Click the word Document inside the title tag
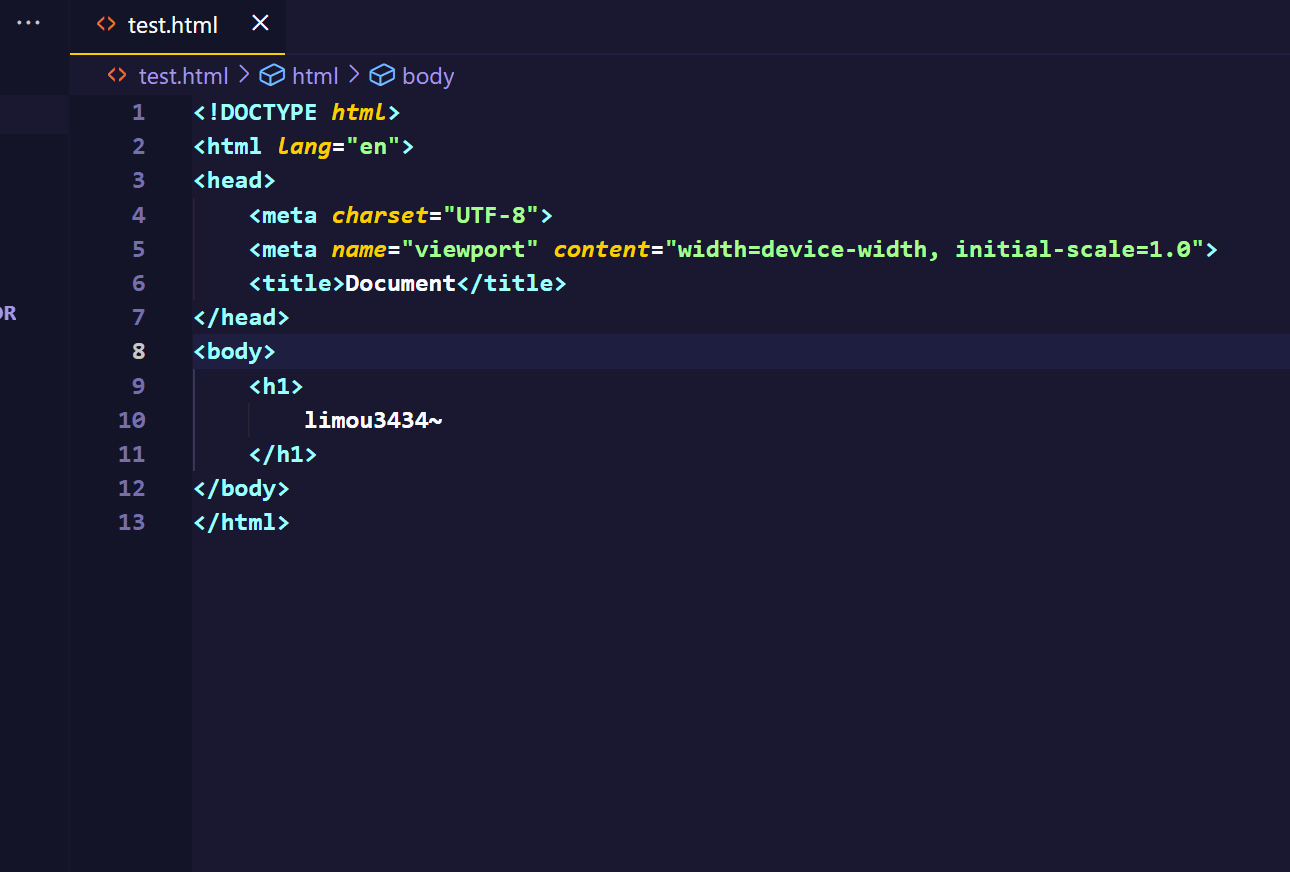This screenshot has width=1290, height=872. coord(400,283)
